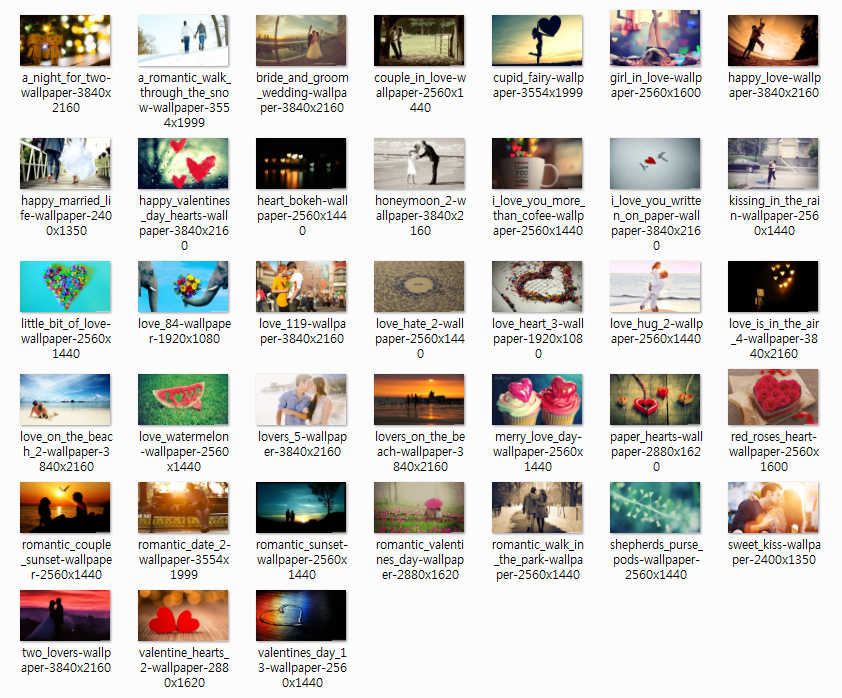842x698 pixels.
Task: Choose the valentines_day_13 thumbnail
Action: [301, 615]
